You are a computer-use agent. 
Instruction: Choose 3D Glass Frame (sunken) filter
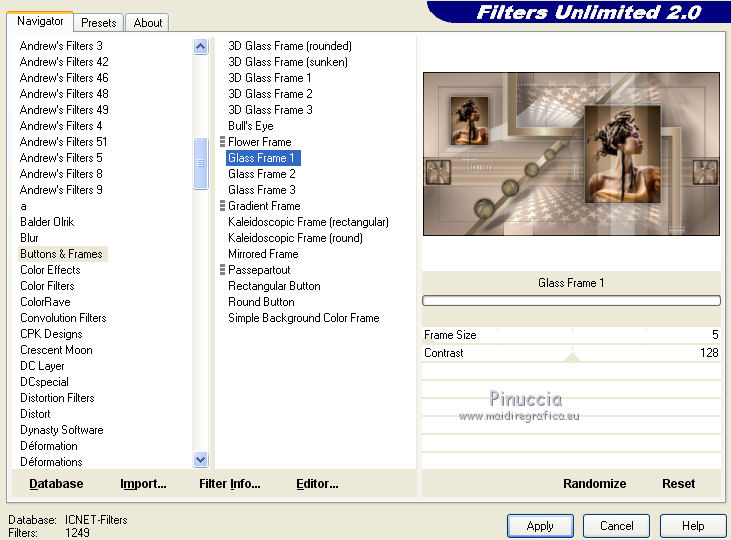[288, 62]
